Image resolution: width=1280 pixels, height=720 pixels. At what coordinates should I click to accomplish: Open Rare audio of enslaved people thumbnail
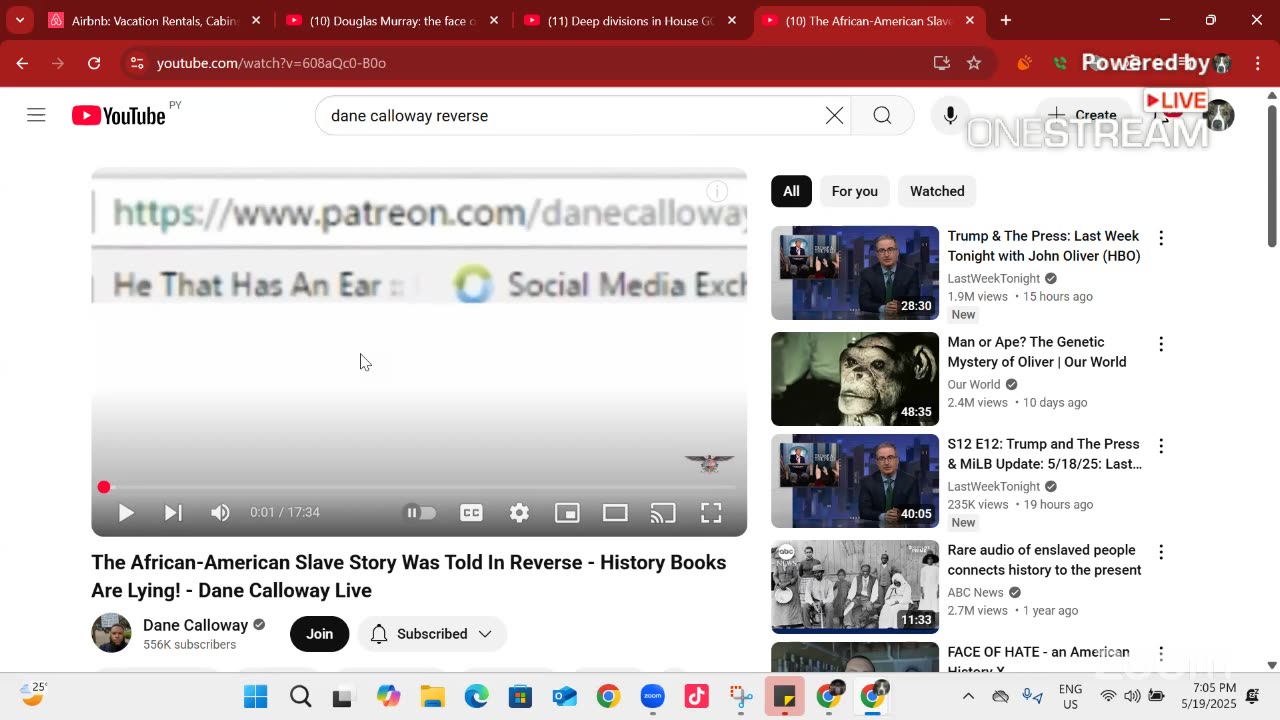click(x=855, y=587)
